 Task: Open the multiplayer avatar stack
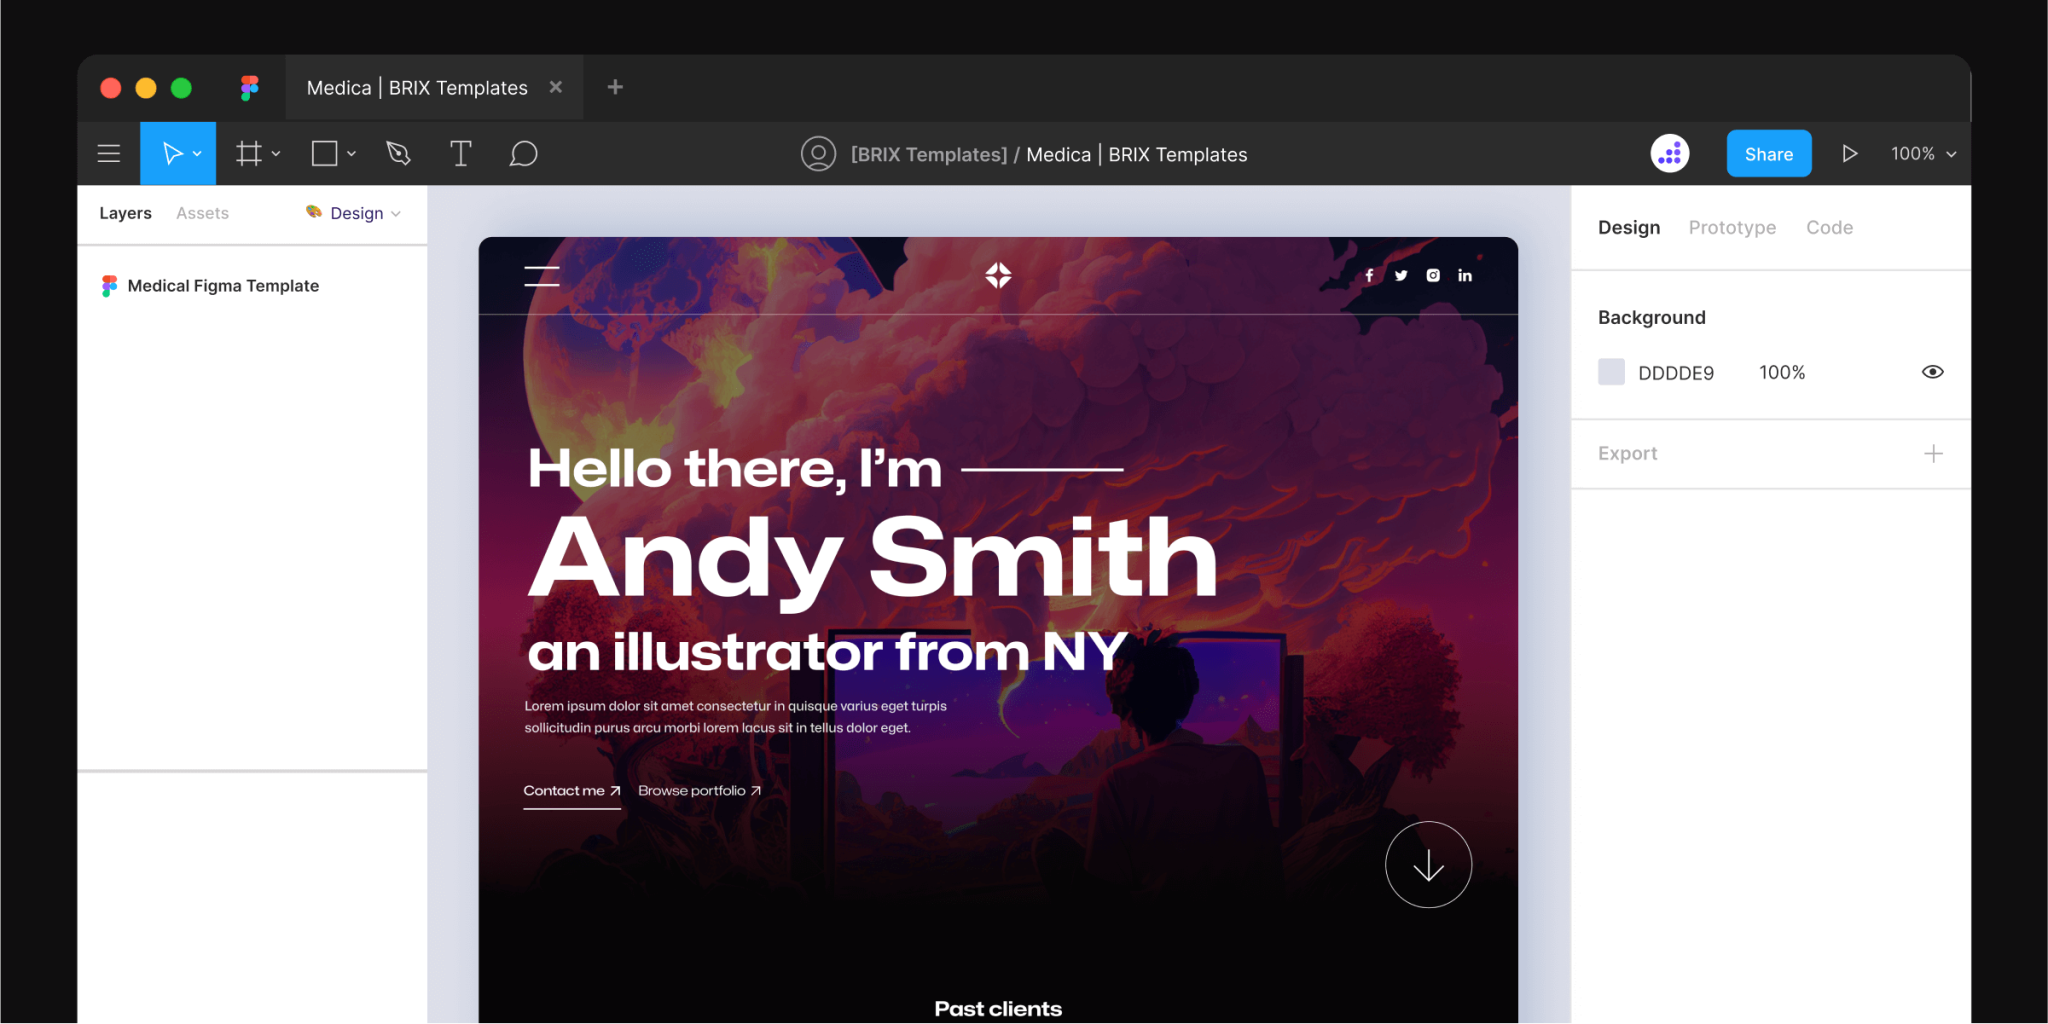[x=1669, y=153]
